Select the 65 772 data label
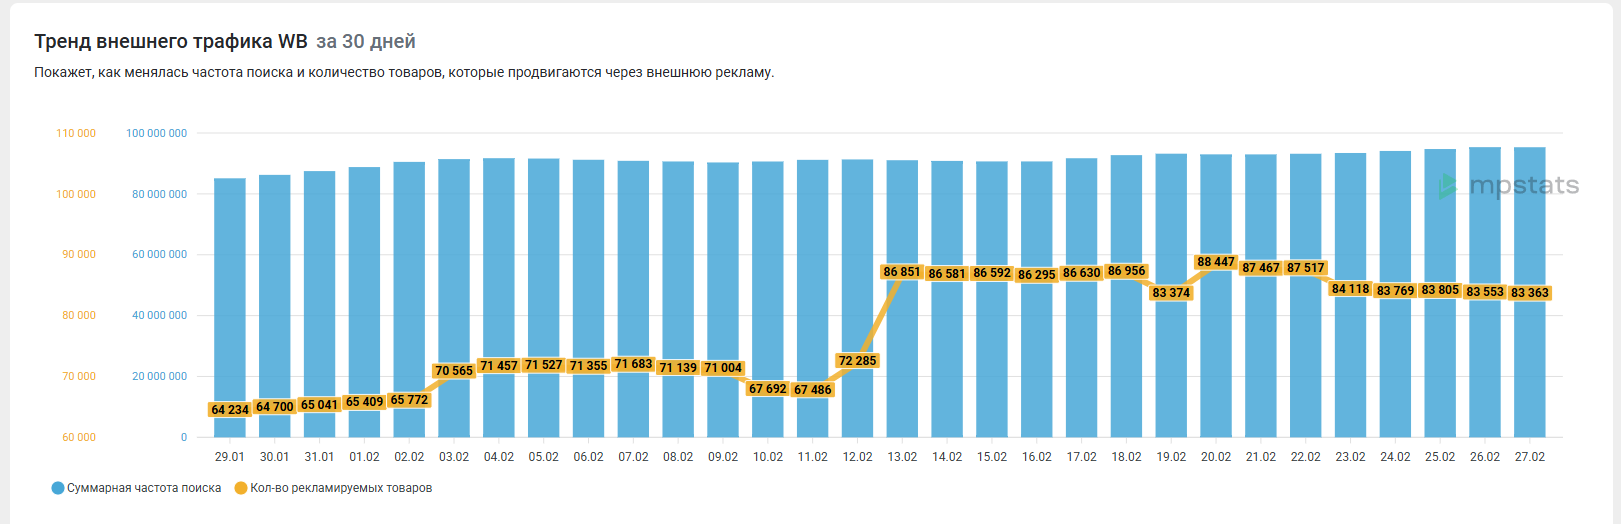Screen dimensions: 1621x524 409,400
